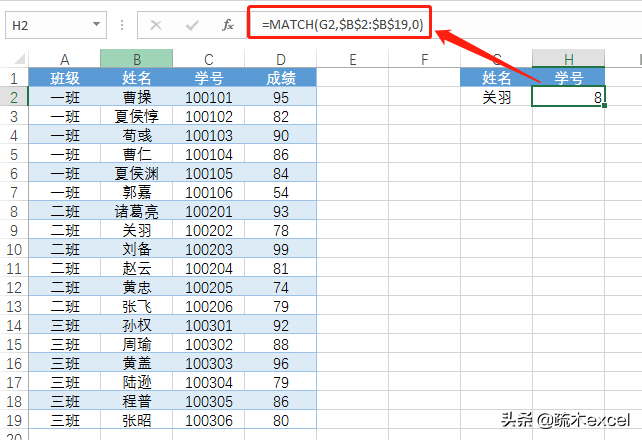Click name cell 黄忠
Screen dimensions: 642x440
137,287
